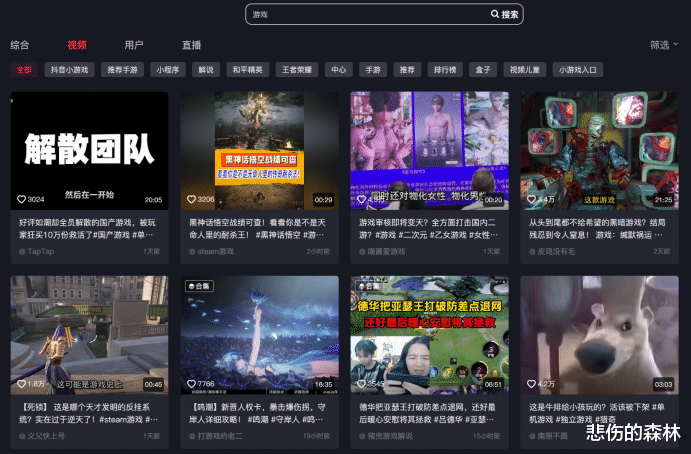This screenshot has height=454, width=691.
Task: Select the 视频 tab
Action: pyautogui.click(x=77, y=45)
